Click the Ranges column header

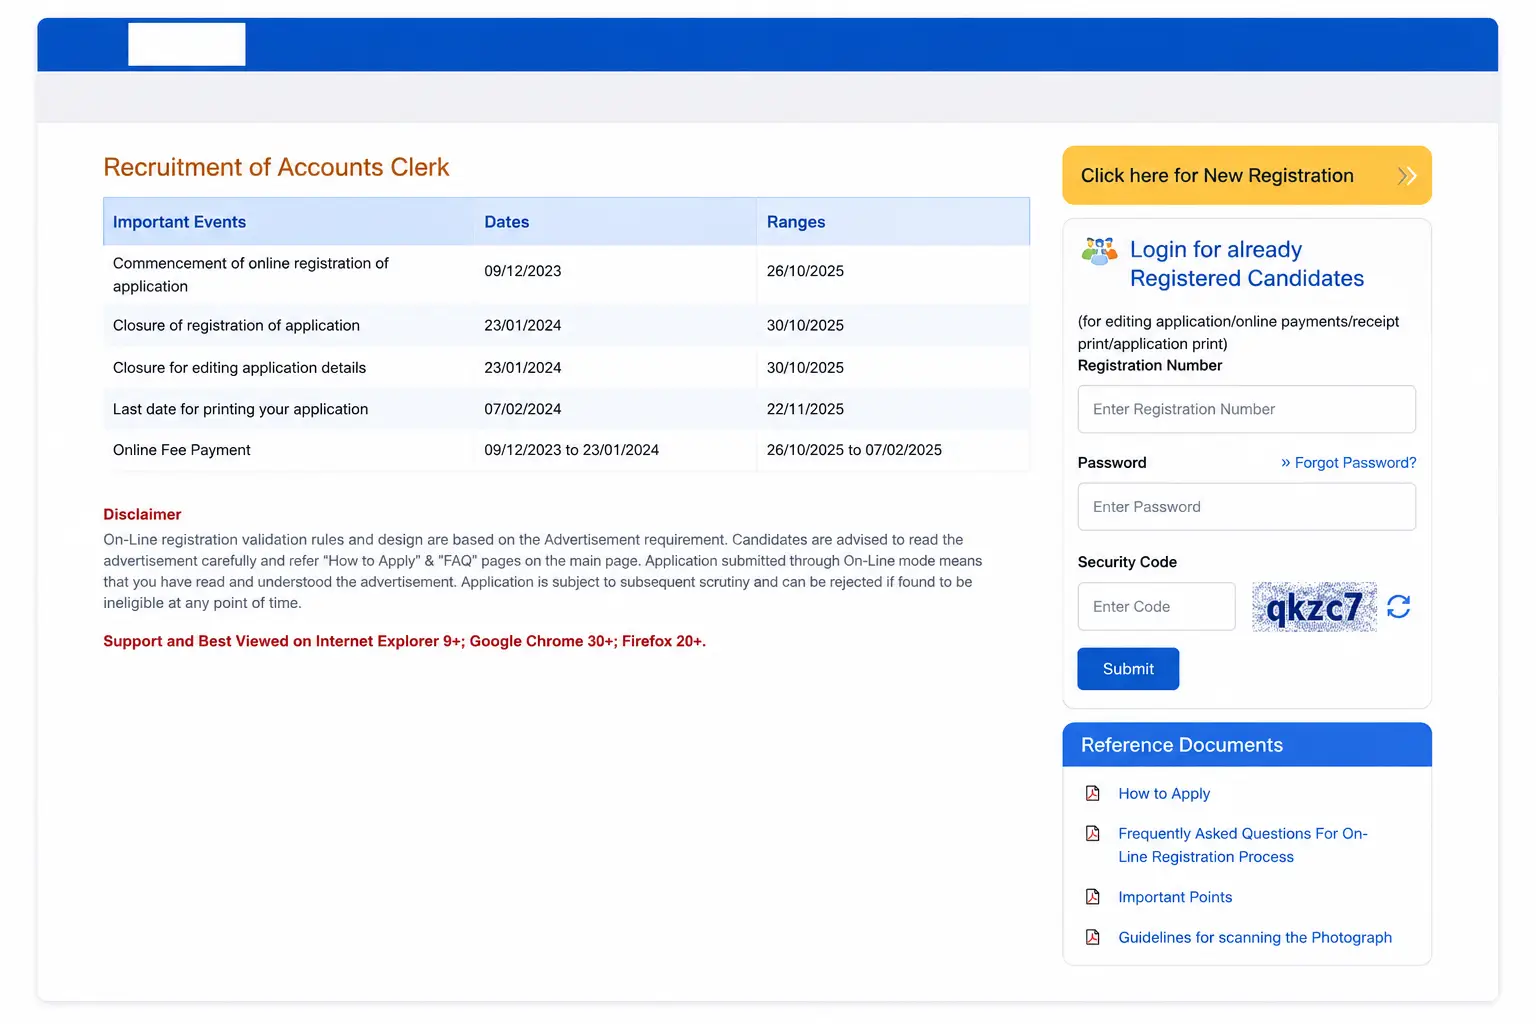796,222
